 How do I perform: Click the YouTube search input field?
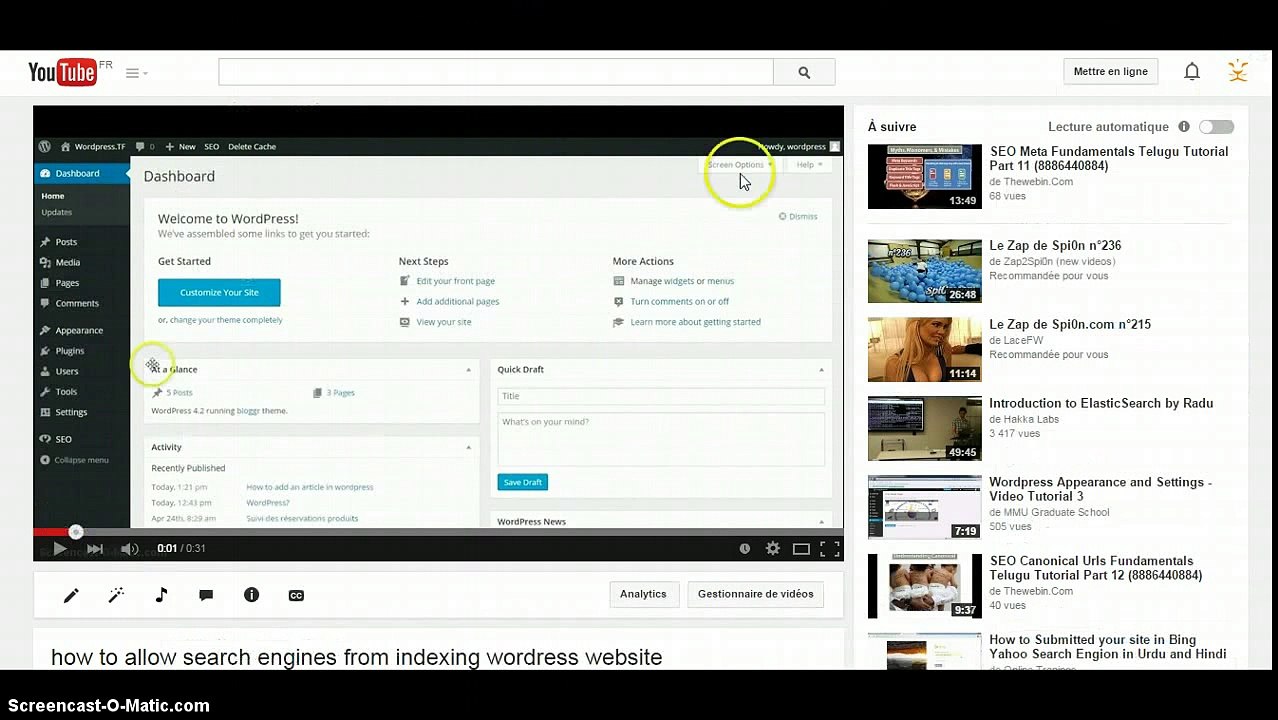pyautogui.click(x=495, y=72)
